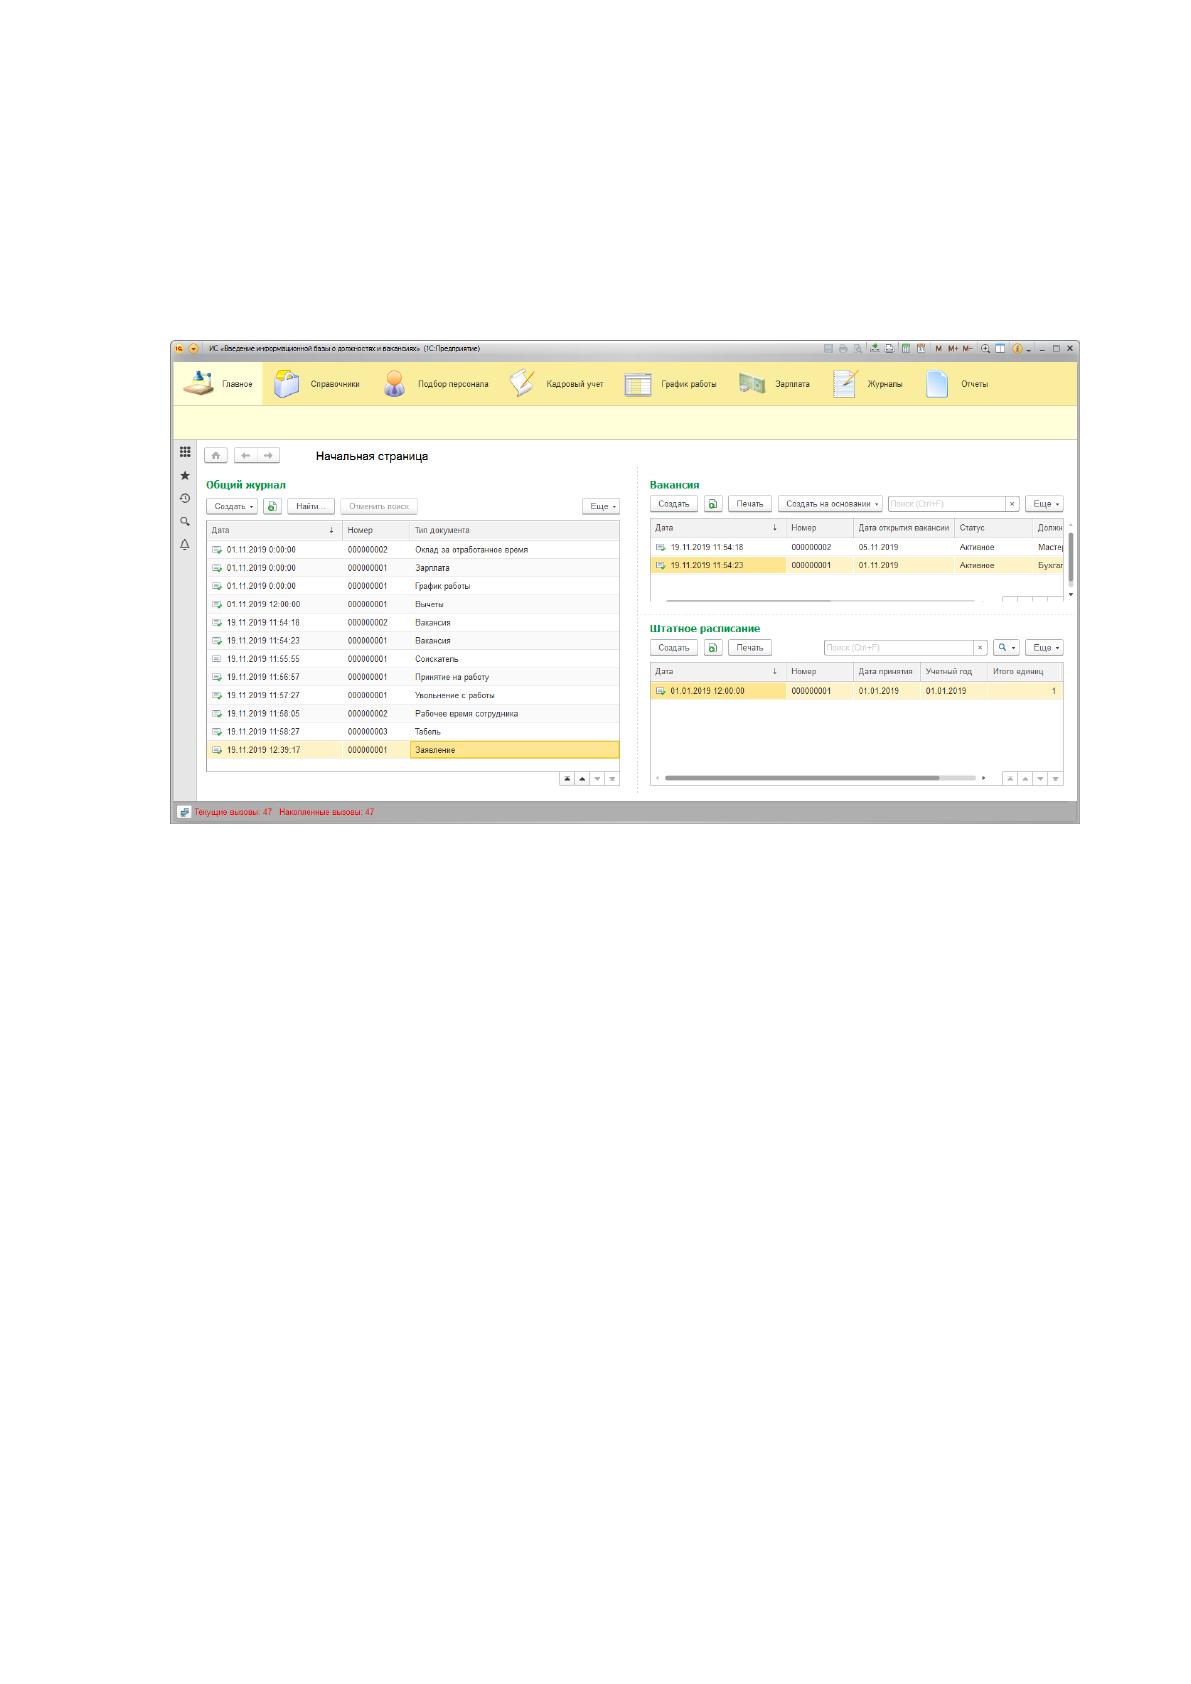Open Favorites star icon in sidebar
This screenshot has width=1191, height=1684.
pyautogui.click(x=185, y=476)
